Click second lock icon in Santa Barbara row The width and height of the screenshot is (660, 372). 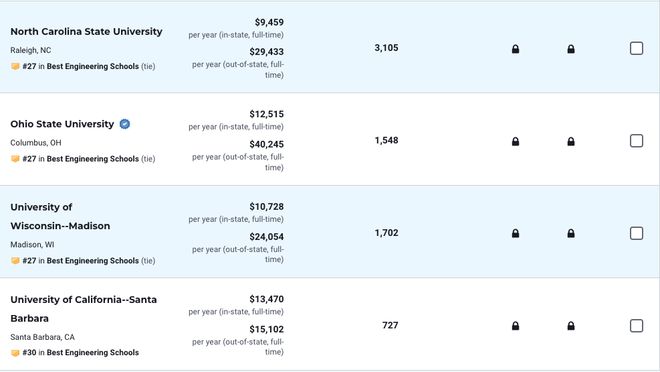coord(571,326)
